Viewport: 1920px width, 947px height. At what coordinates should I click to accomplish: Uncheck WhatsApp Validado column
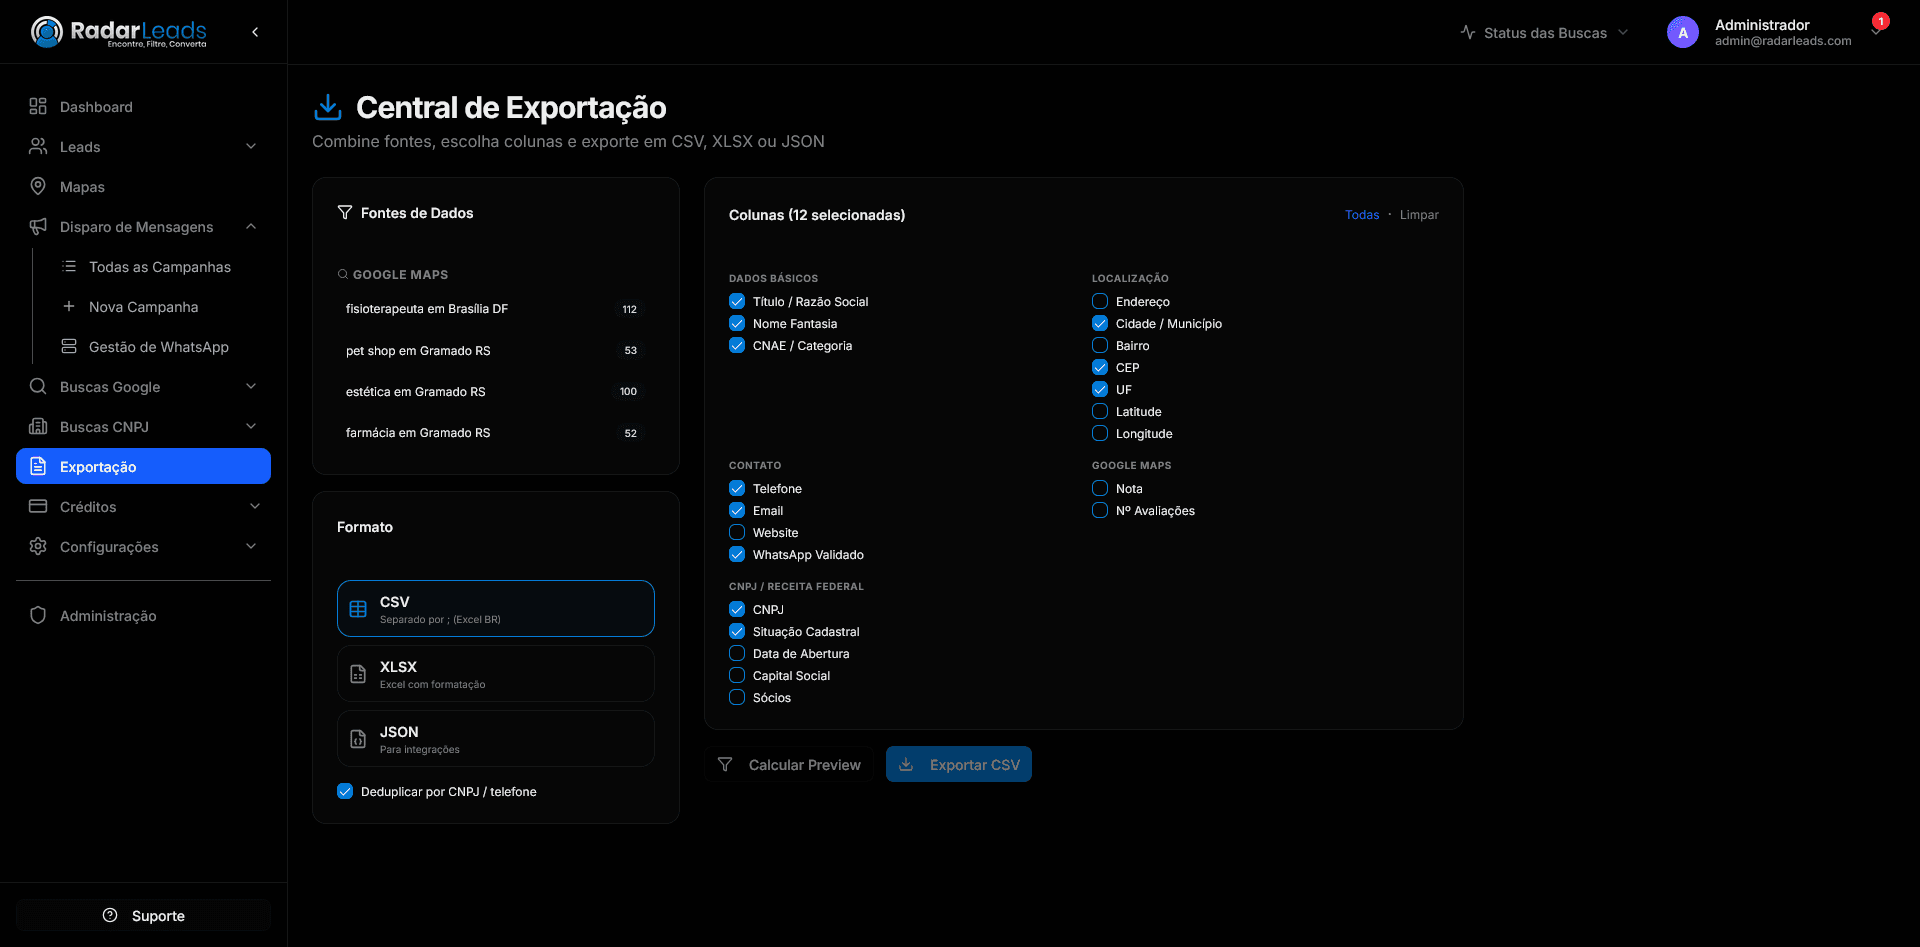point(737,554)
